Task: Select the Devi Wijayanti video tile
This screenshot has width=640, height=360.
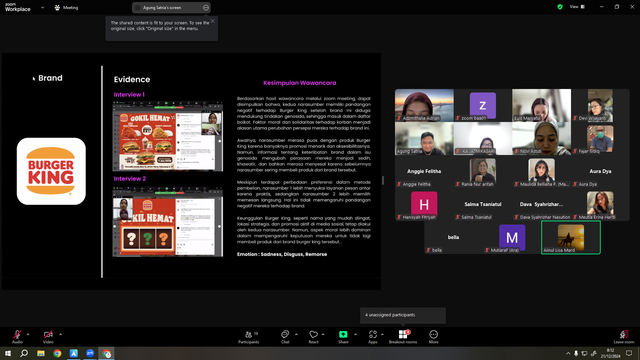Action: (600, 105)
